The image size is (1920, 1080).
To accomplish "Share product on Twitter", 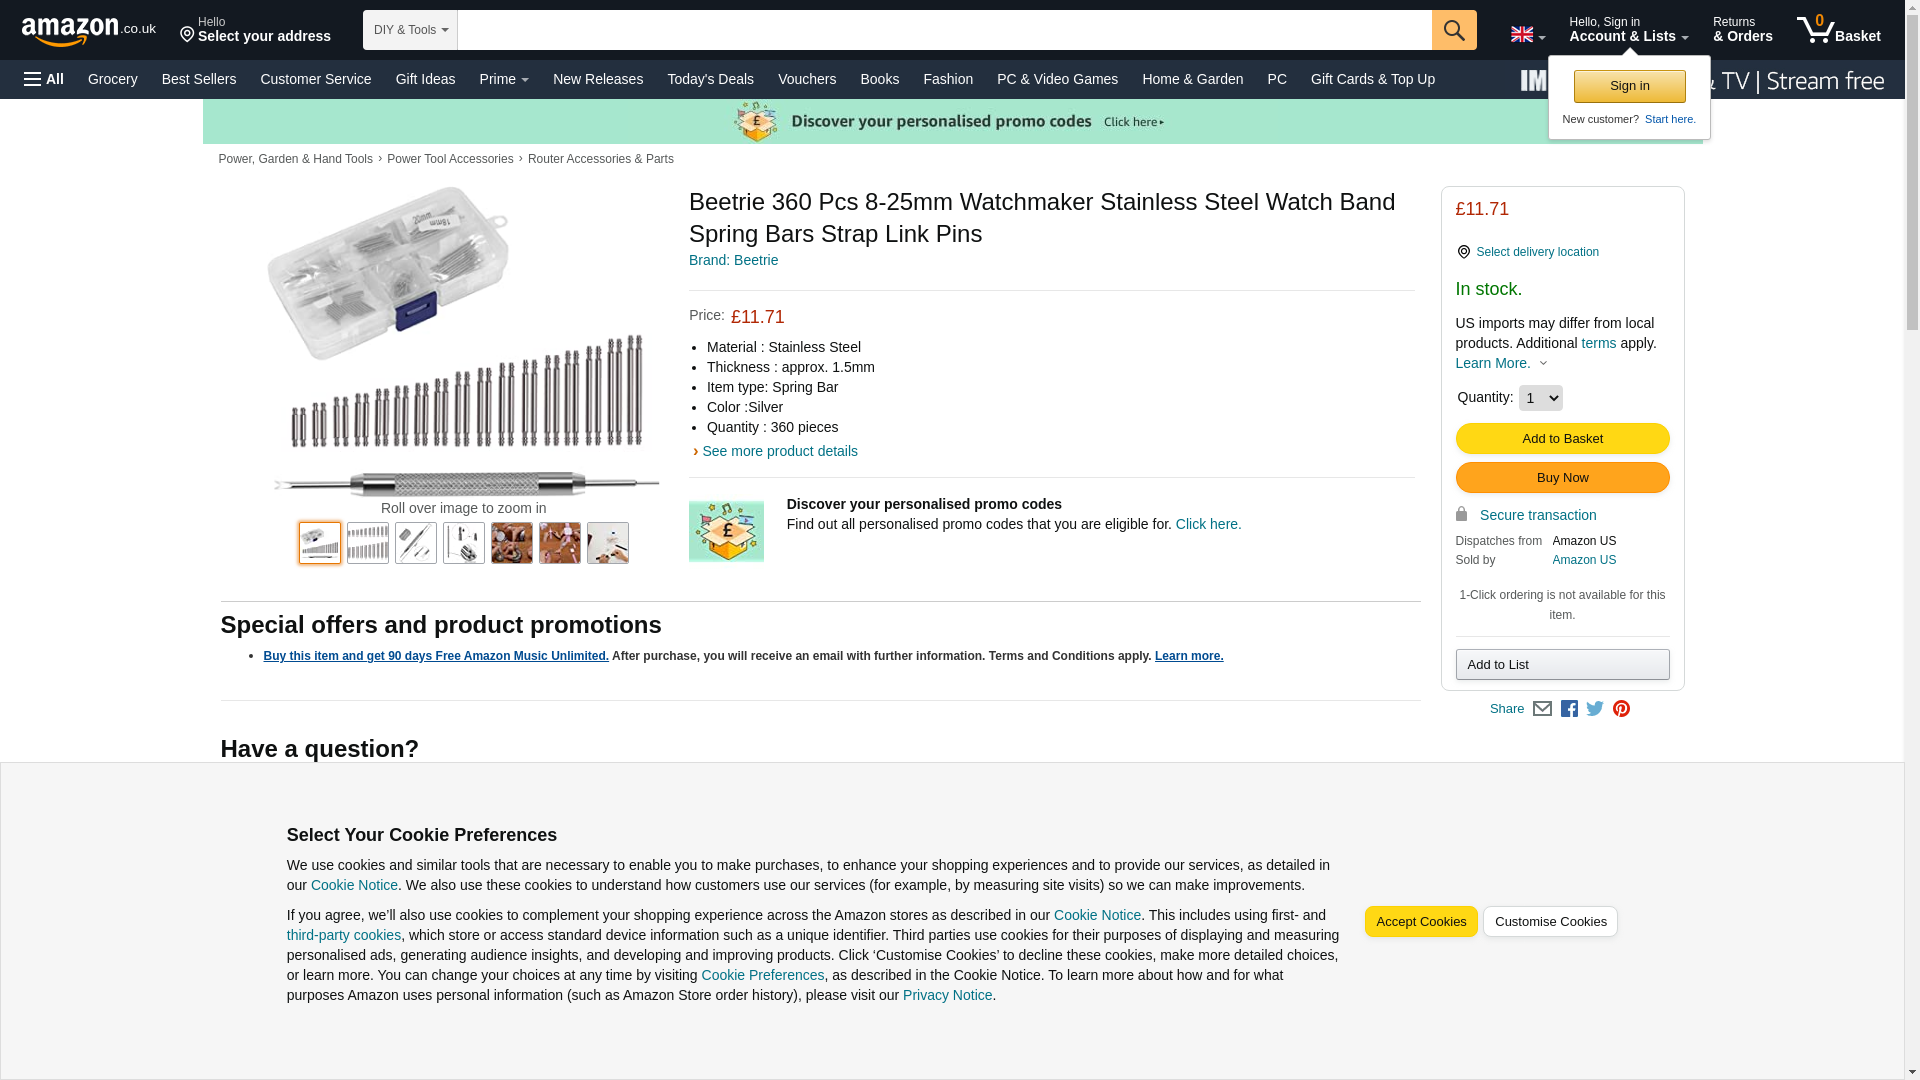I will (1595, 709).
